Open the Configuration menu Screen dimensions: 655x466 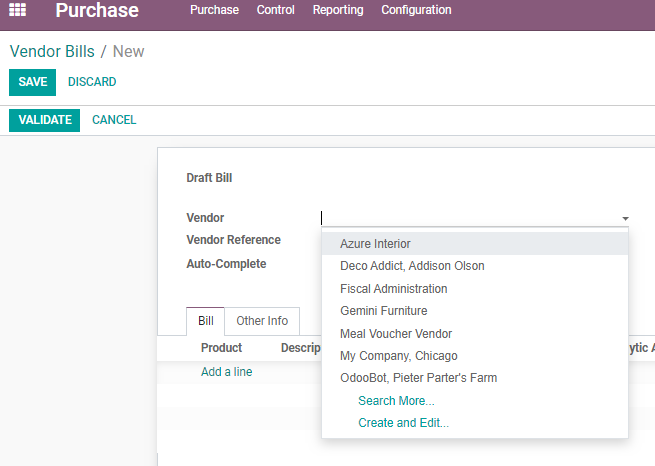416,10
